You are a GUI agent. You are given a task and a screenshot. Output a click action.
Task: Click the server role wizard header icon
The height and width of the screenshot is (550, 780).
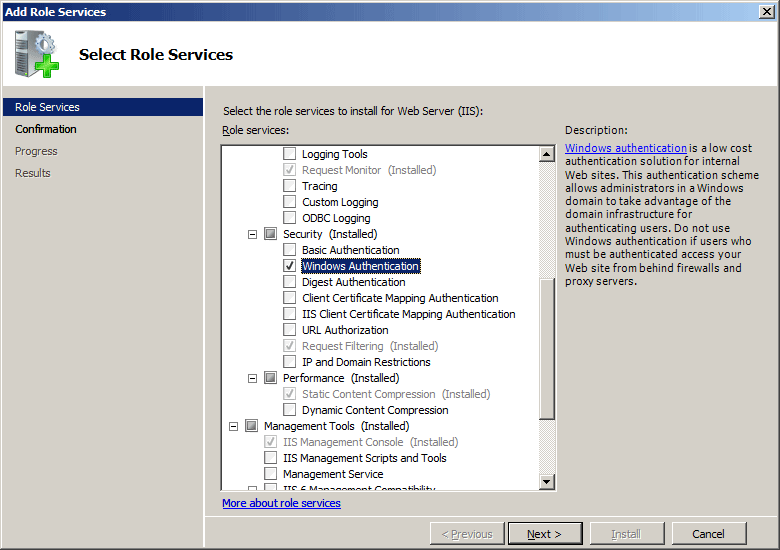tap(36, 55)
